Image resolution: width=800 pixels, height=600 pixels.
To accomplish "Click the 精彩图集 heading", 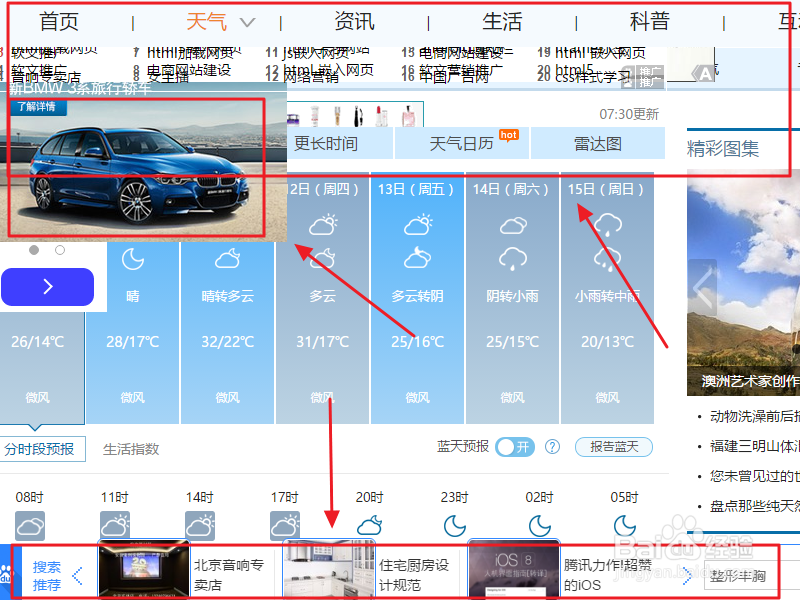I will (723, 148).
